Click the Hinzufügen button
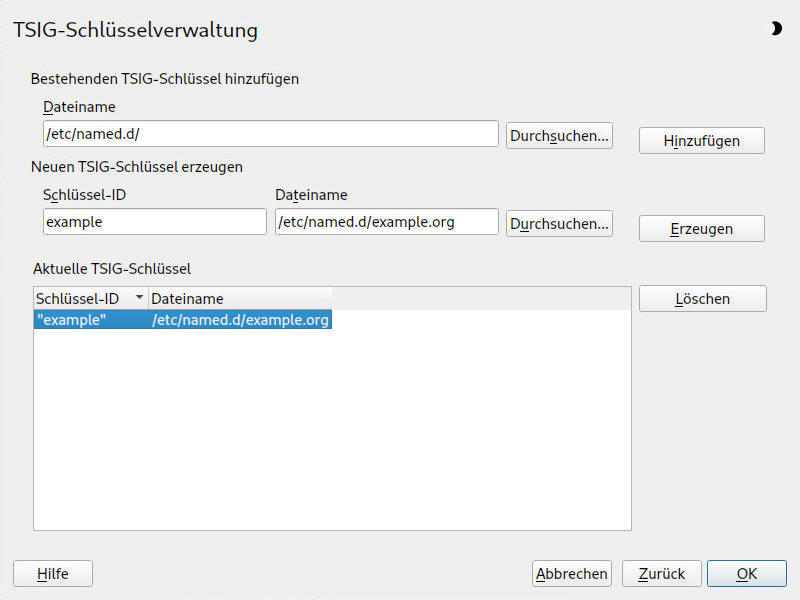The width and height of the screenshot is (800, 600). [702, 140]
